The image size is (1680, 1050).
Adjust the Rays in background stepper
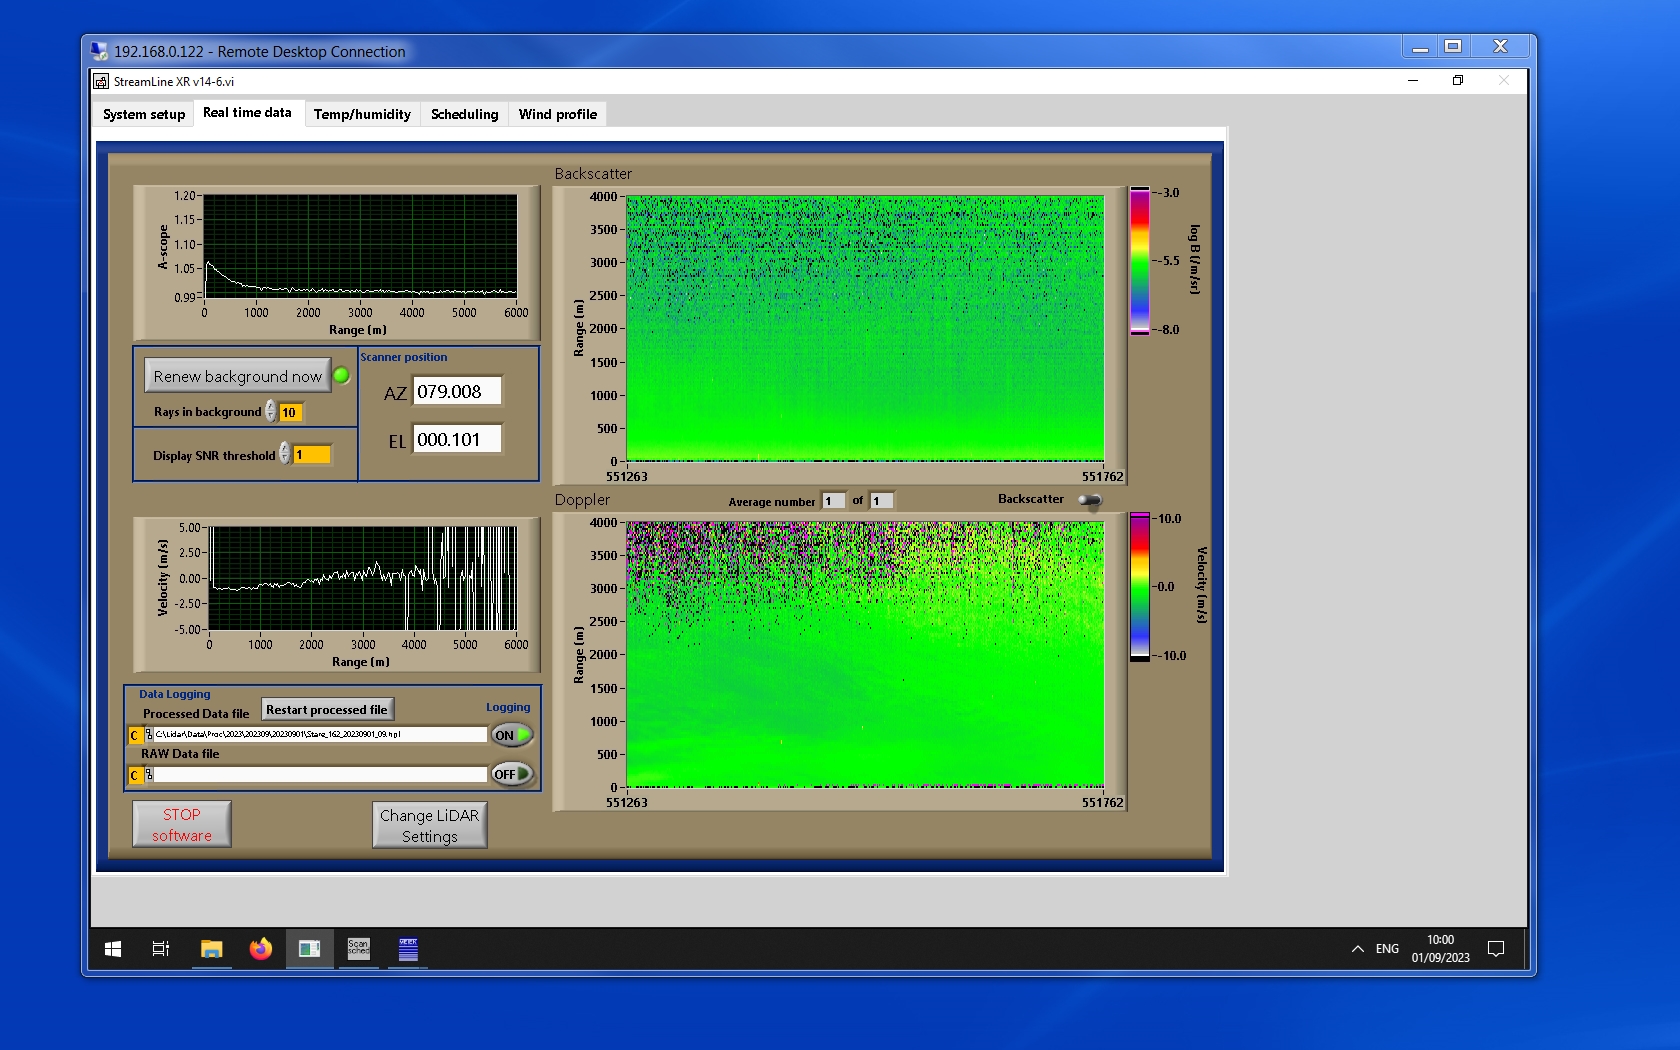(x=271, y=412)
